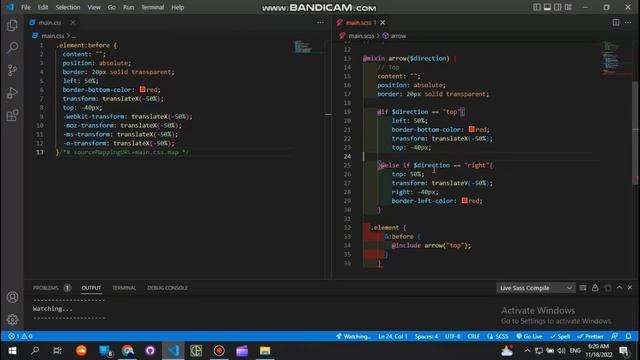Click Spell status bar item

pos(560,336)
